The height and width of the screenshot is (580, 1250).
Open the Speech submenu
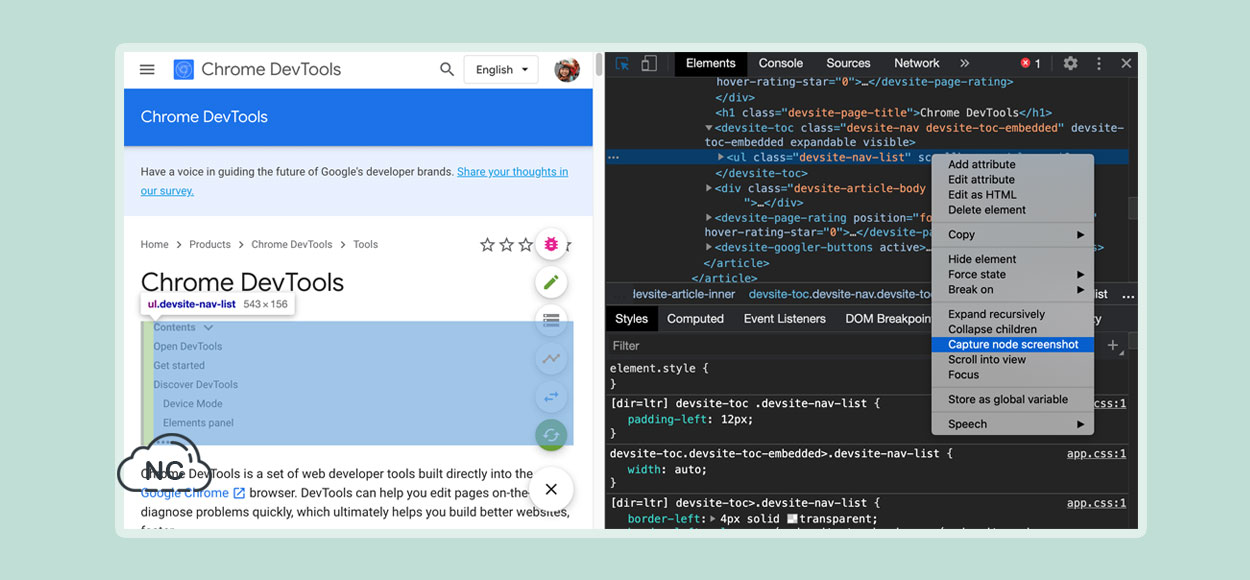[x=1013, y=424]
